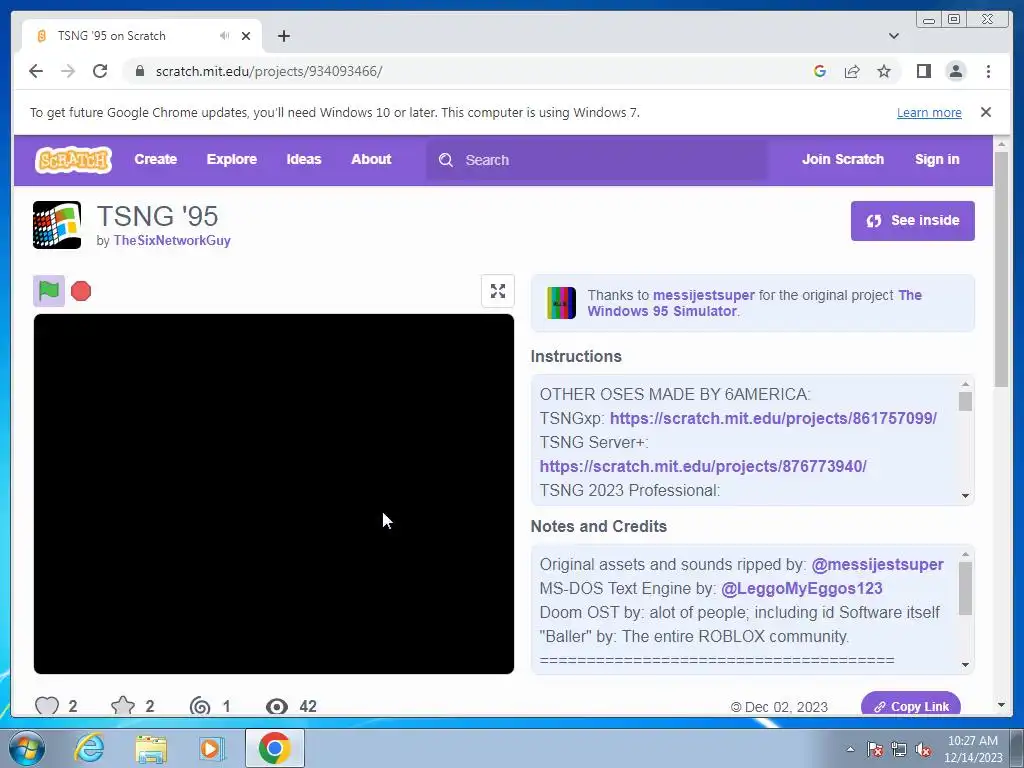Click the address bar URL
This screenshot has width=1024, height=768.
268,71
